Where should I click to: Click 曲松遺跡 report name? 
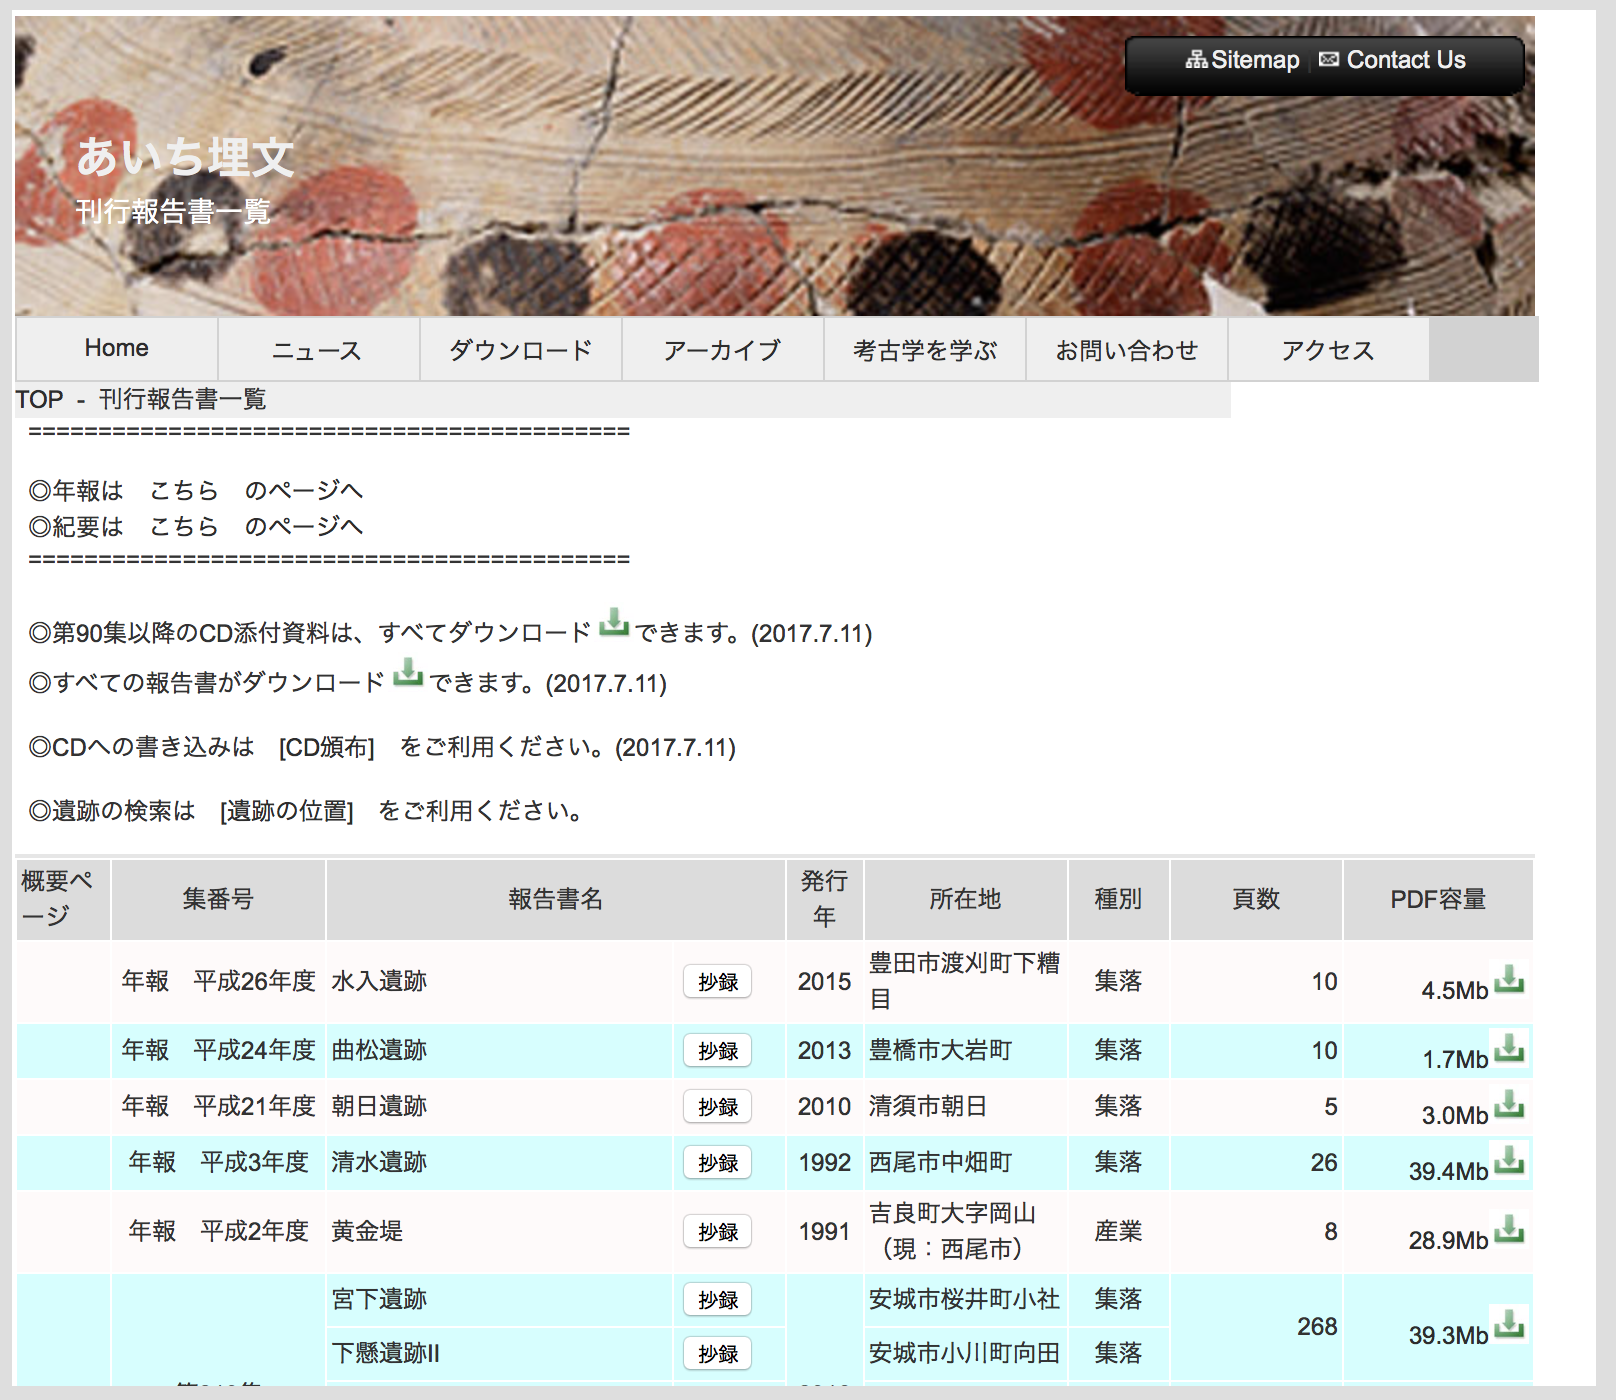[379, 1050]
